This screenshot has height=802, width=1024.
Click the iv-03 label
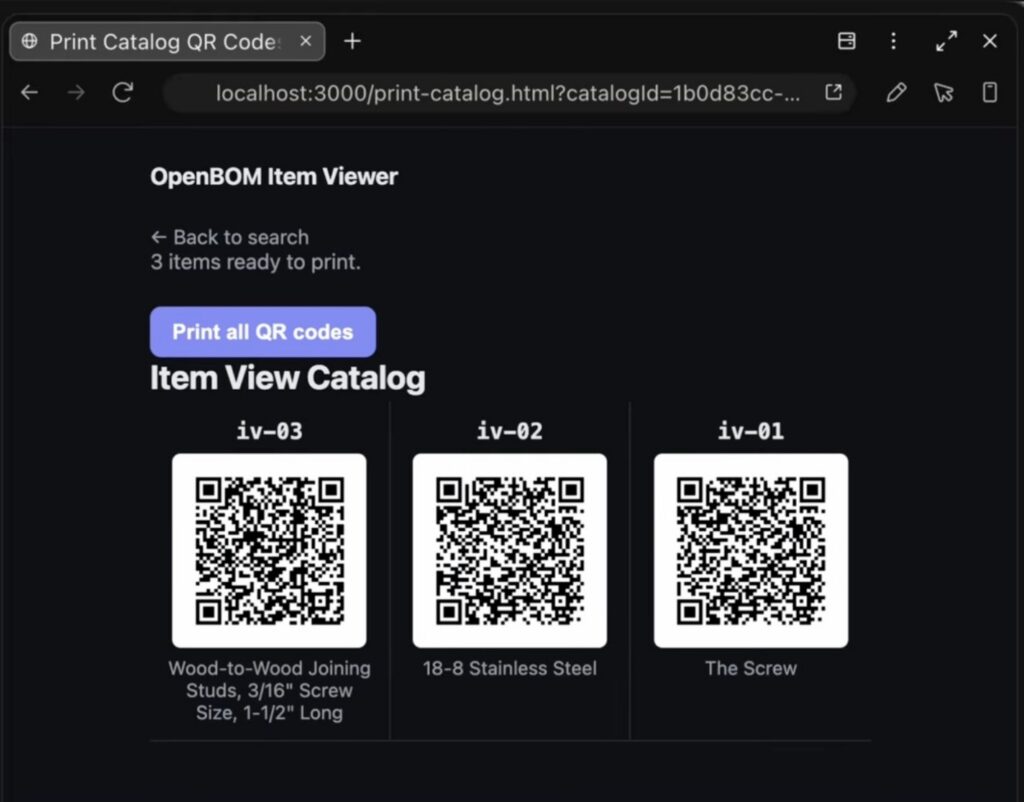[269, 431]
